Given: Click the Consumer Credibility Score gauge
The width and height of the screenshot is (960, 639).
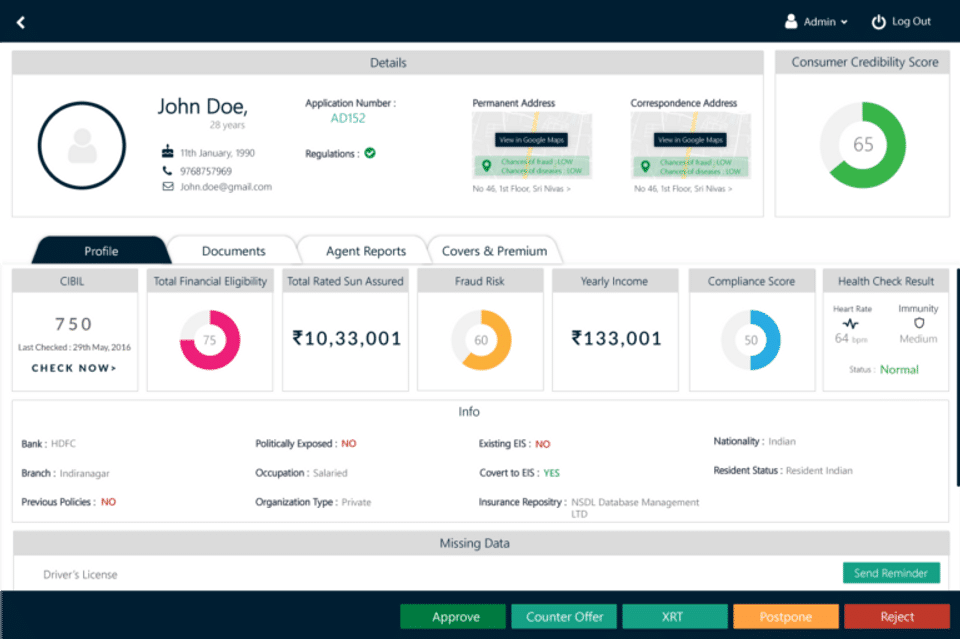Looking at the screenshot, I should (863, 145).
